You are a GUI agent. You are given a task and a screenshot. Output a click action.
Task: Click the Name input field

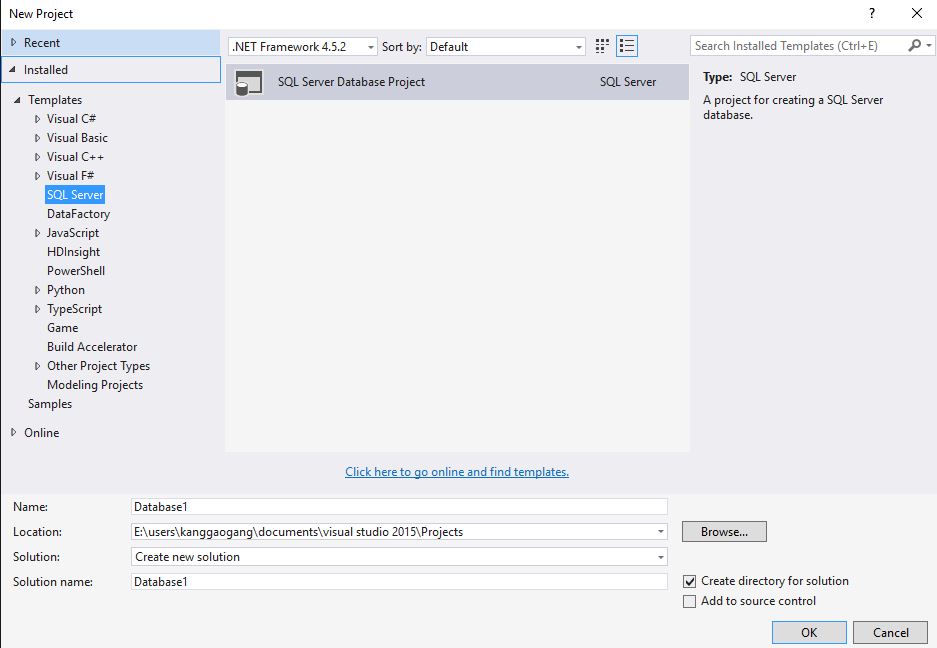click(399, 506)
